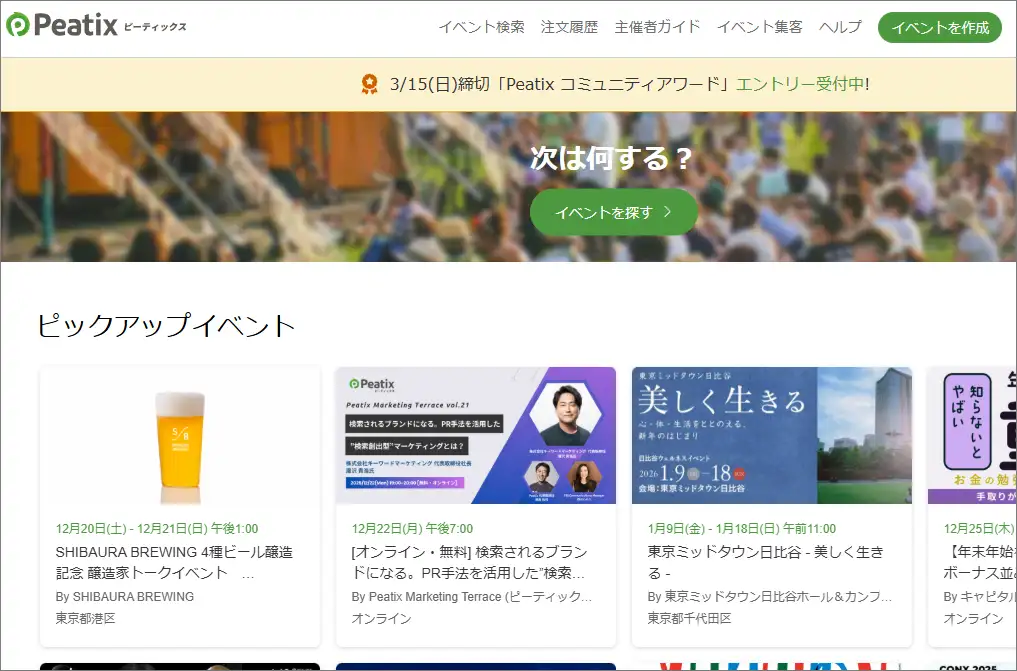Viewport: 1017px width, 671px height.
Task: Open 注文履歴 in navigation
Action: pos(569,27)
